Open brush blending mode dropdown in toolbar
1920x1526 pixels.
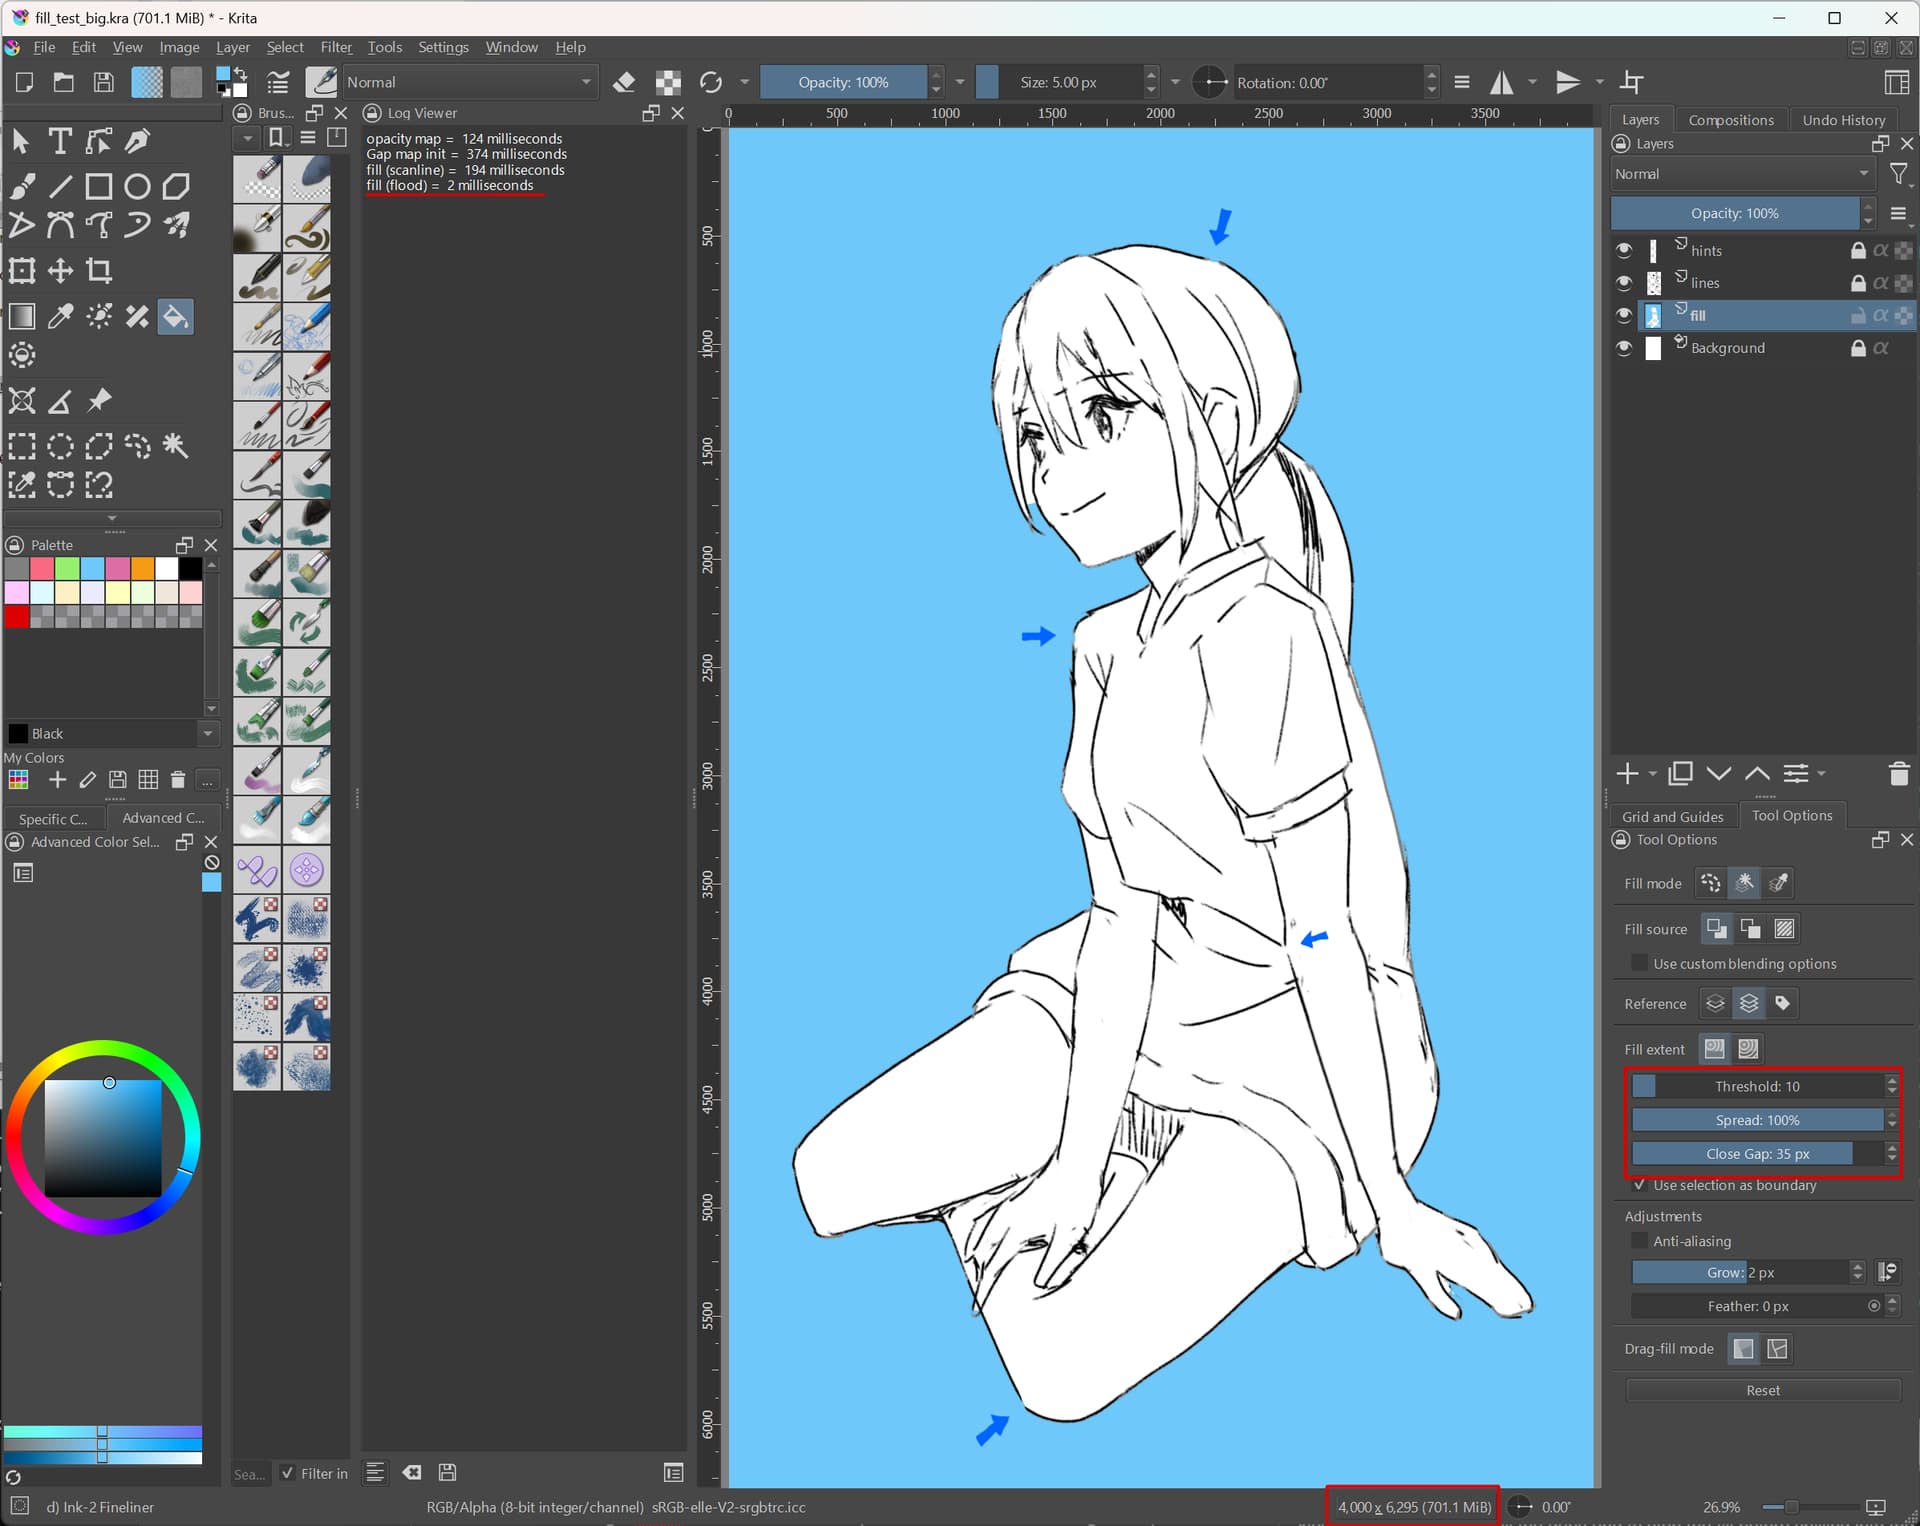click(469, 82)
